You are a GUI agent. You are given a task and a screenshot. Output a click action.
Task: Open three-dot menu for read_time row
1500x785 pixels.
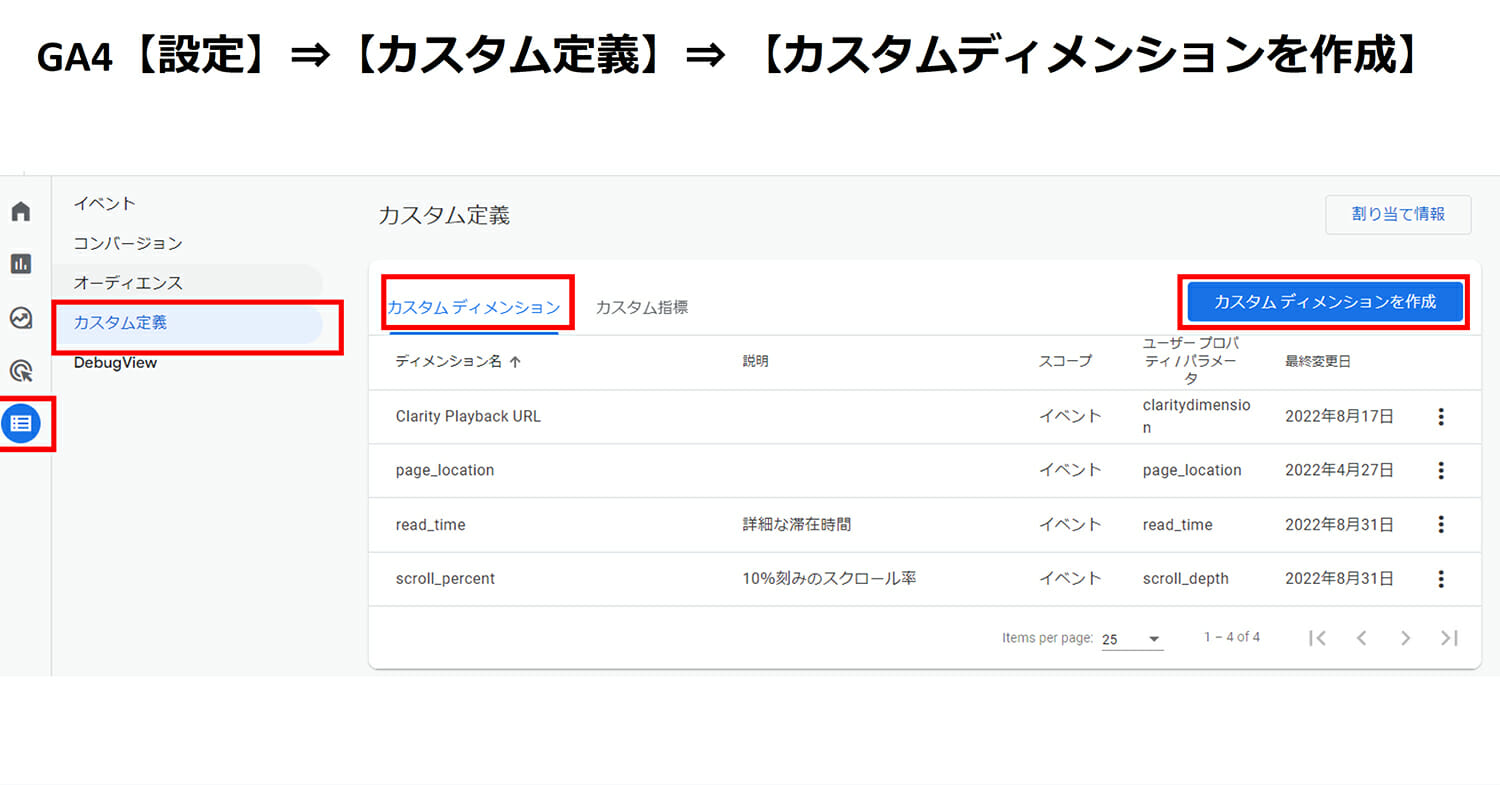click(x=1440, y=524)
